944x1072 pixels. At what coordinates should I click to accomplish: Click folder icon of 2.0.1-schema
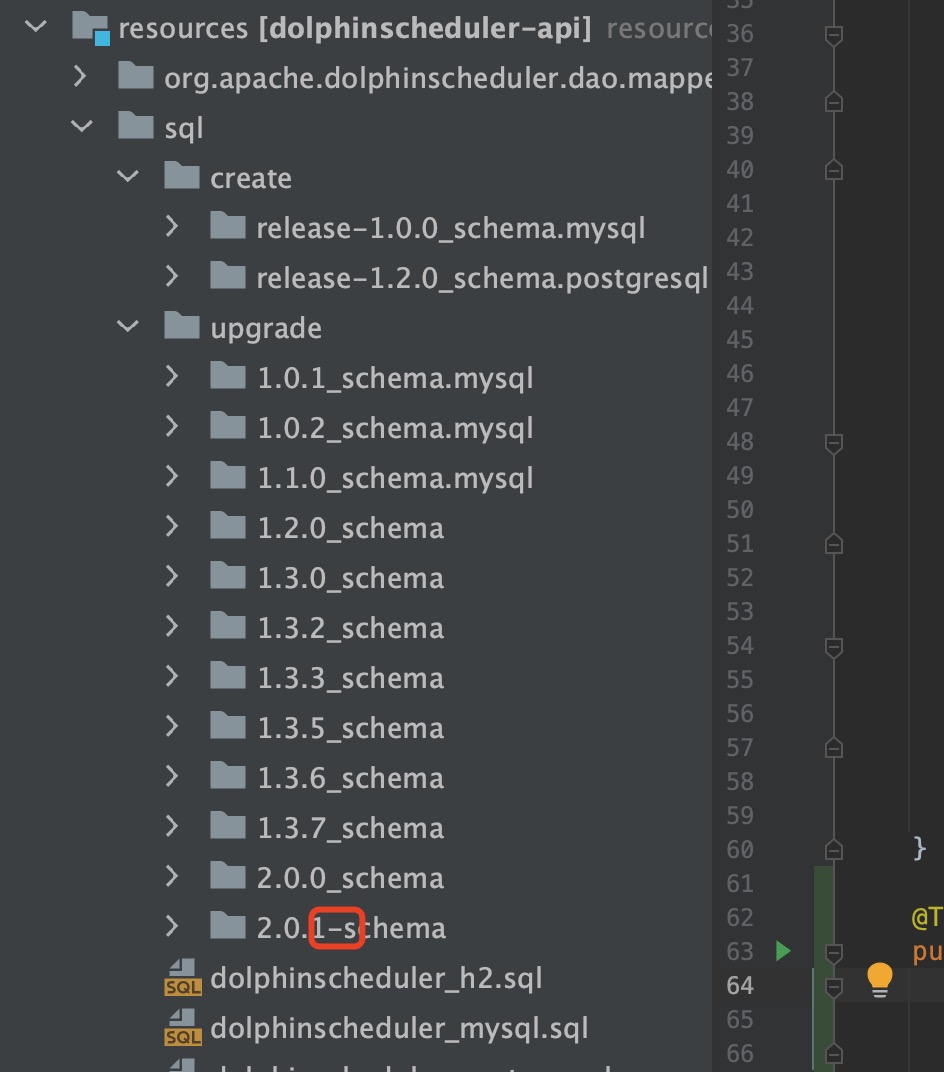228,926
